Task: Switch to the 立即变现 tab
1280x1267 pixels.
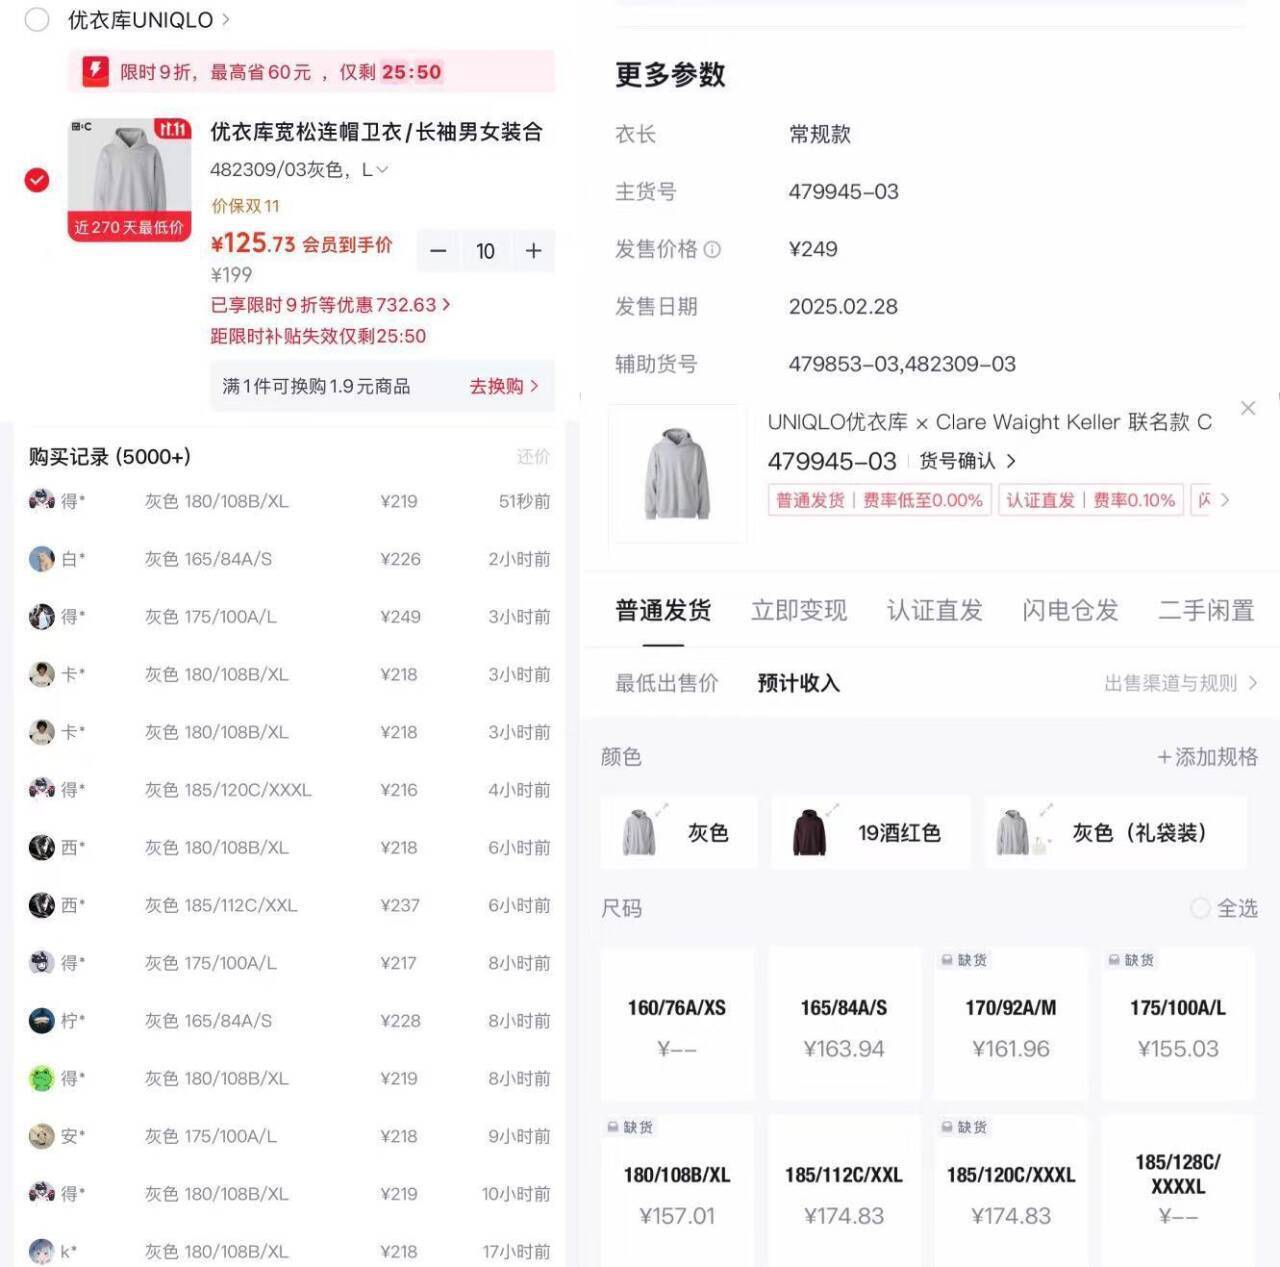Action: pyautogui.click(x=799, y=610)
